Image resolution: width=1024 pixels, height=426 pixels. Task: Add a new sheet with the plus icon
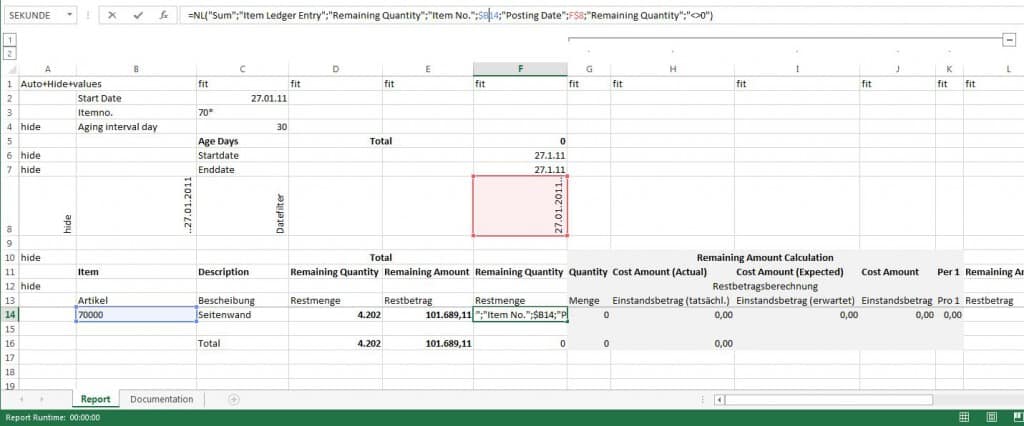tap(234, 399)
